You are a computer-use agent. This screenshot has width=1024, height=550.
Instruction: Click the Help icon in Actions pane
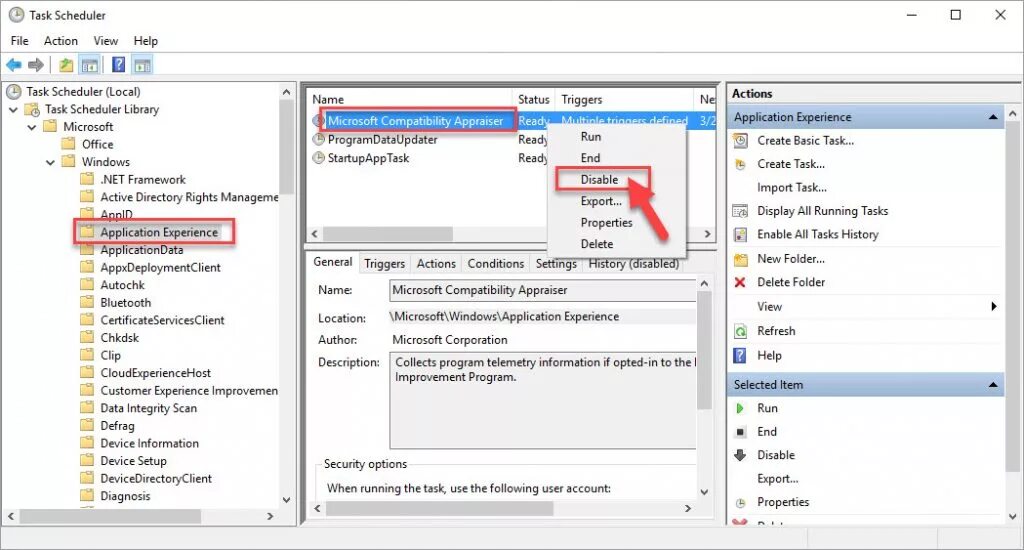click(740, 355)
